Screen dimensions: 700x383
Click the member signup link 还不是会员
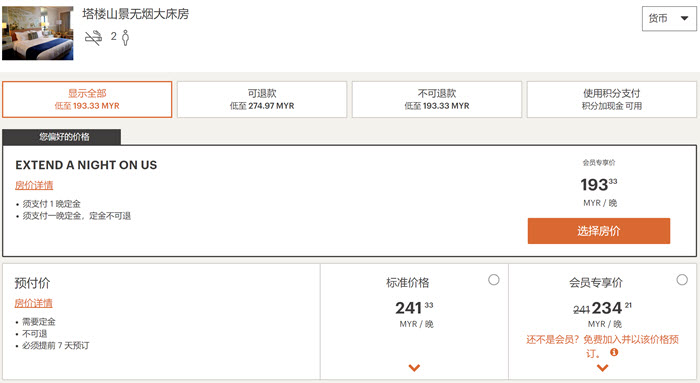(602, 346)
